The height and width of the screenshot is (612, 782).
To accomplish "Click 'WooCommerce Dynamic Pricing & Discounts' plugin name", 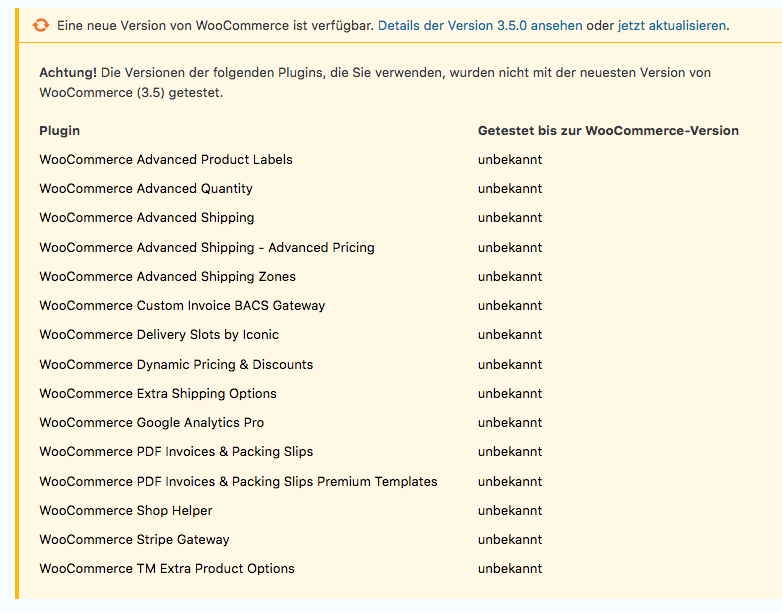I will pos(176,364).
